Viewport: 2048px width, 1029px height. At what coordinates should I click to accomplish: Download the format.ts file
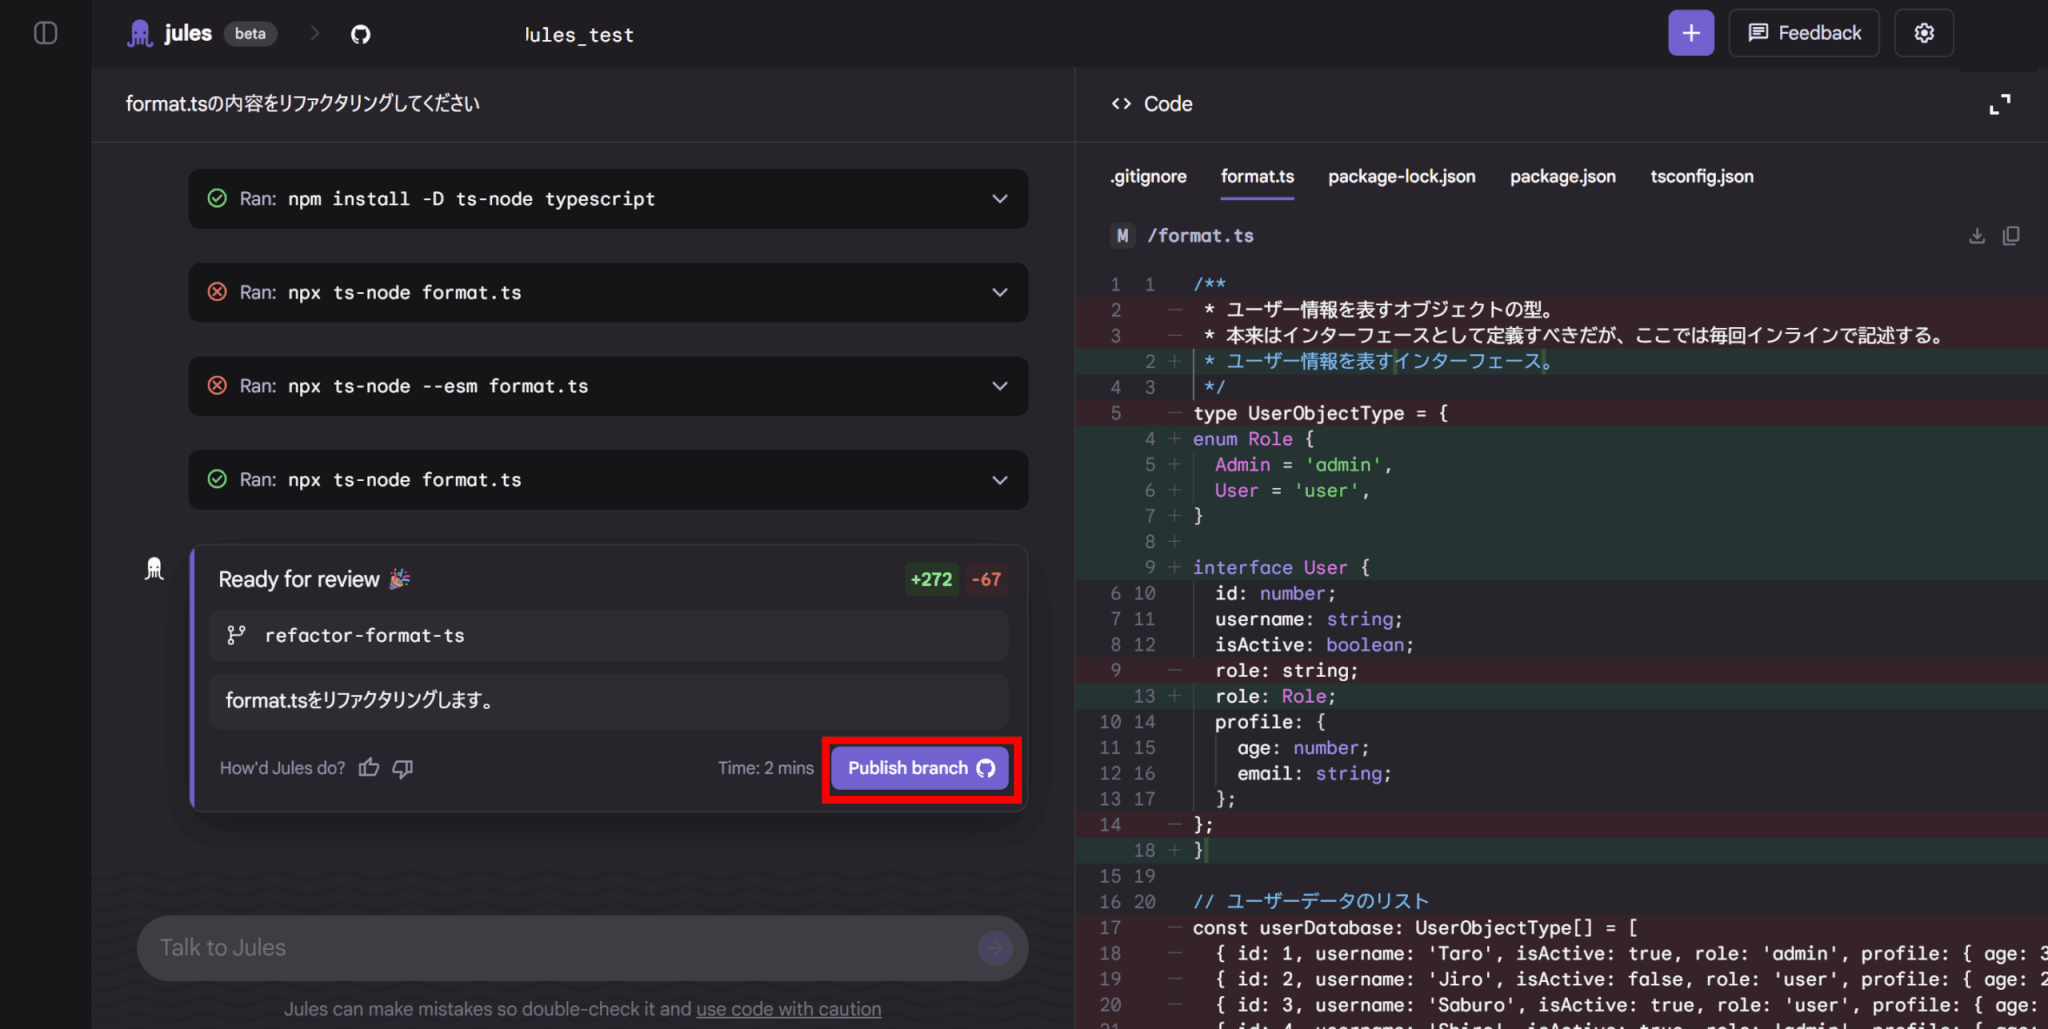click(x=1977, y=236)
